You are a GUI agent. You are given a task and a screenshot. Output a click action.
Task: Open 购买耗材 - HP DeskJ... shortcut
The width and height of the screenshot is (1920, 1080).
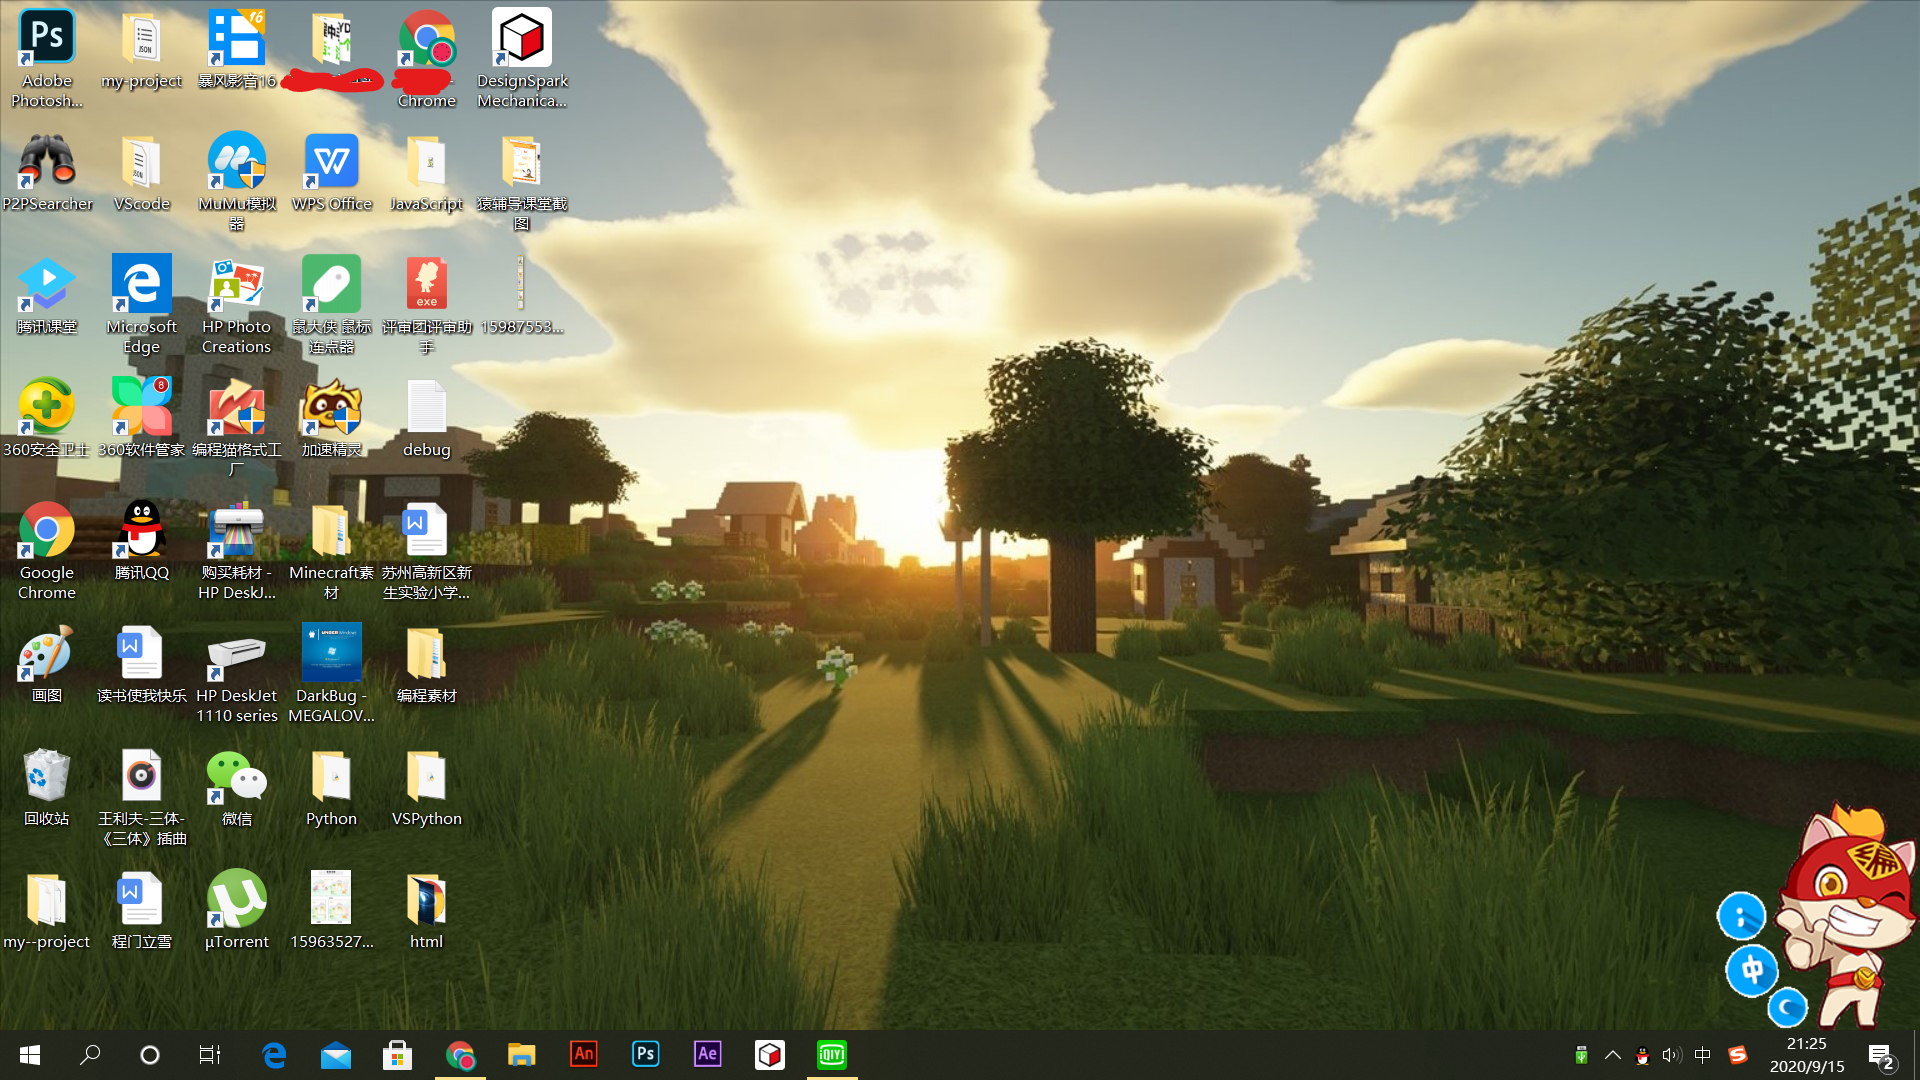coord(237,551)
